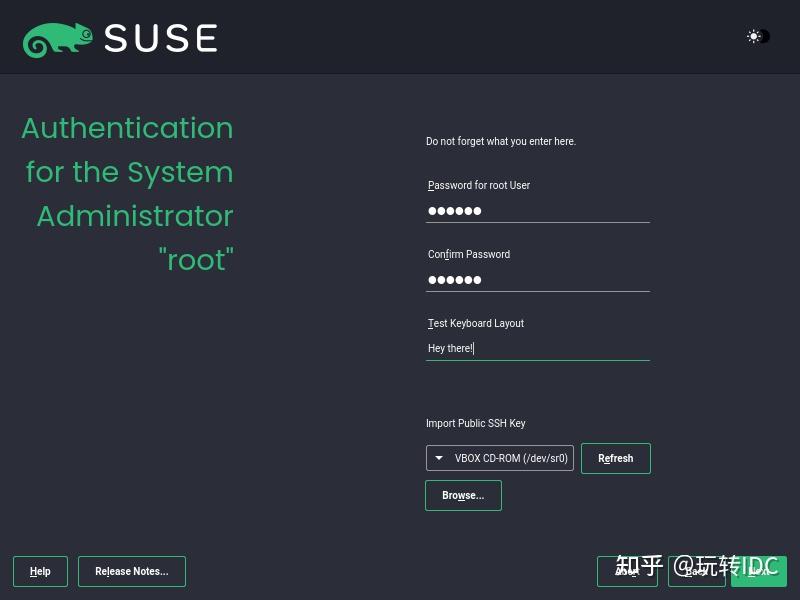Click the Password for root User label
Viewport: 800px width, 600px height.
478,185
